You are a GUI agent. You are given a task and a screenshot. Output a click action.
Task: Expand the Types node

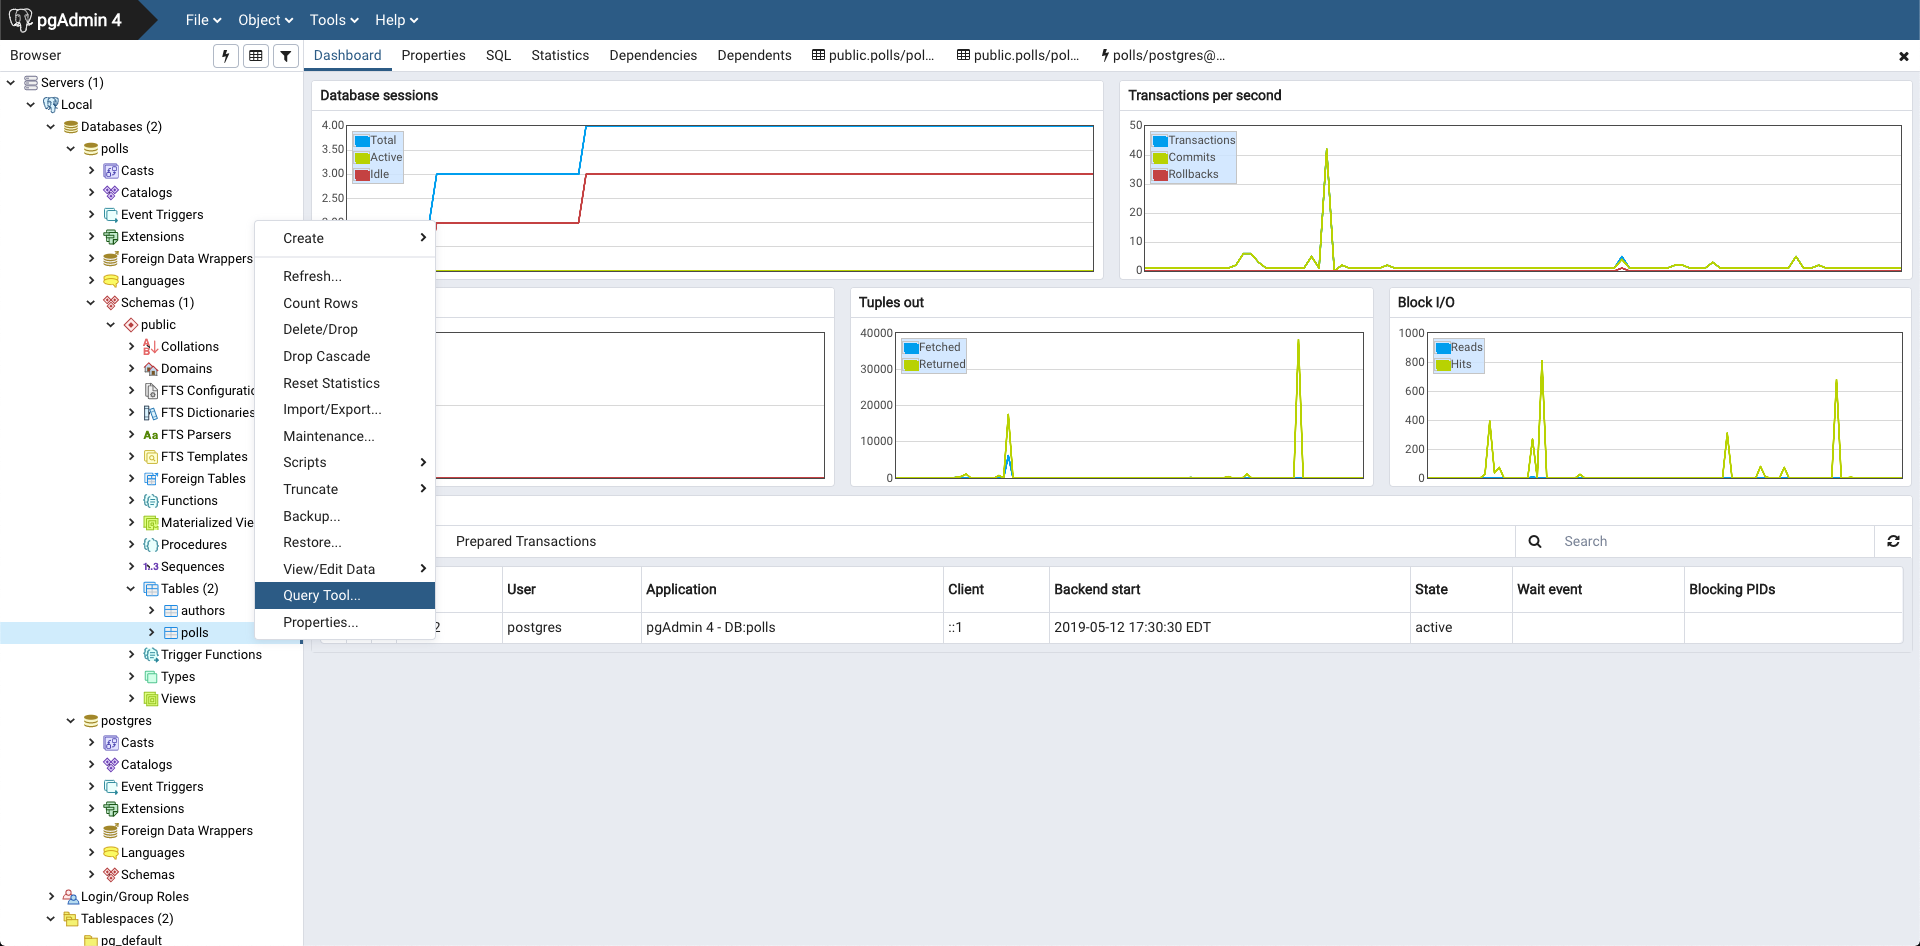(131, 677)
